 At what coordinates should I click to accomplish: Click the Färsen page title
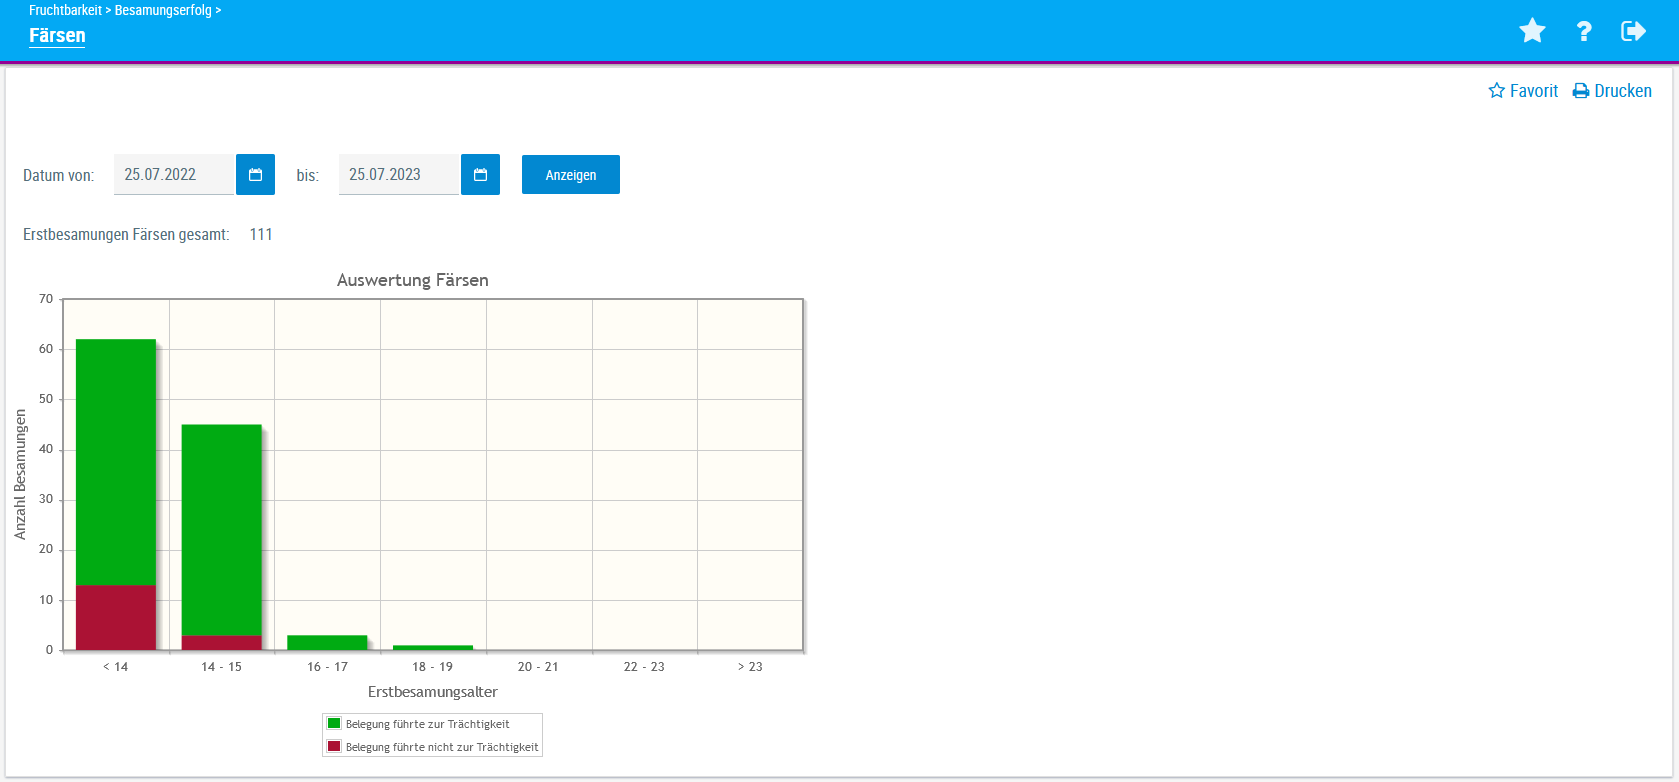[x=57, y=36]
